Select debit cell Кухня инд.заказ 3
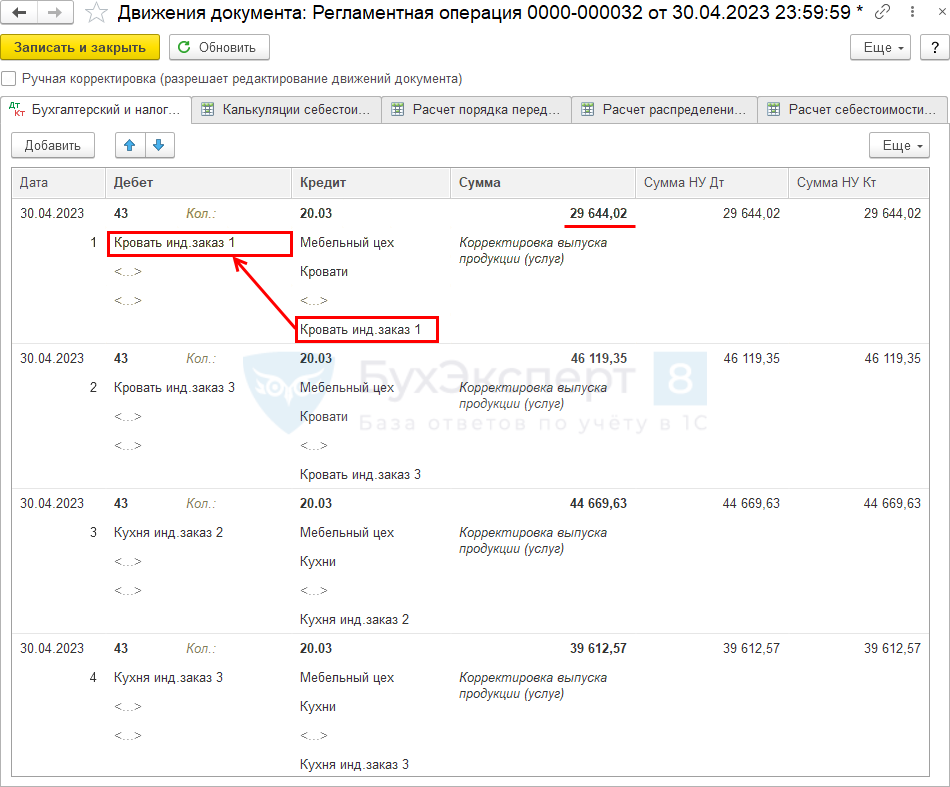Screen dimensions: 950x787 168,677
